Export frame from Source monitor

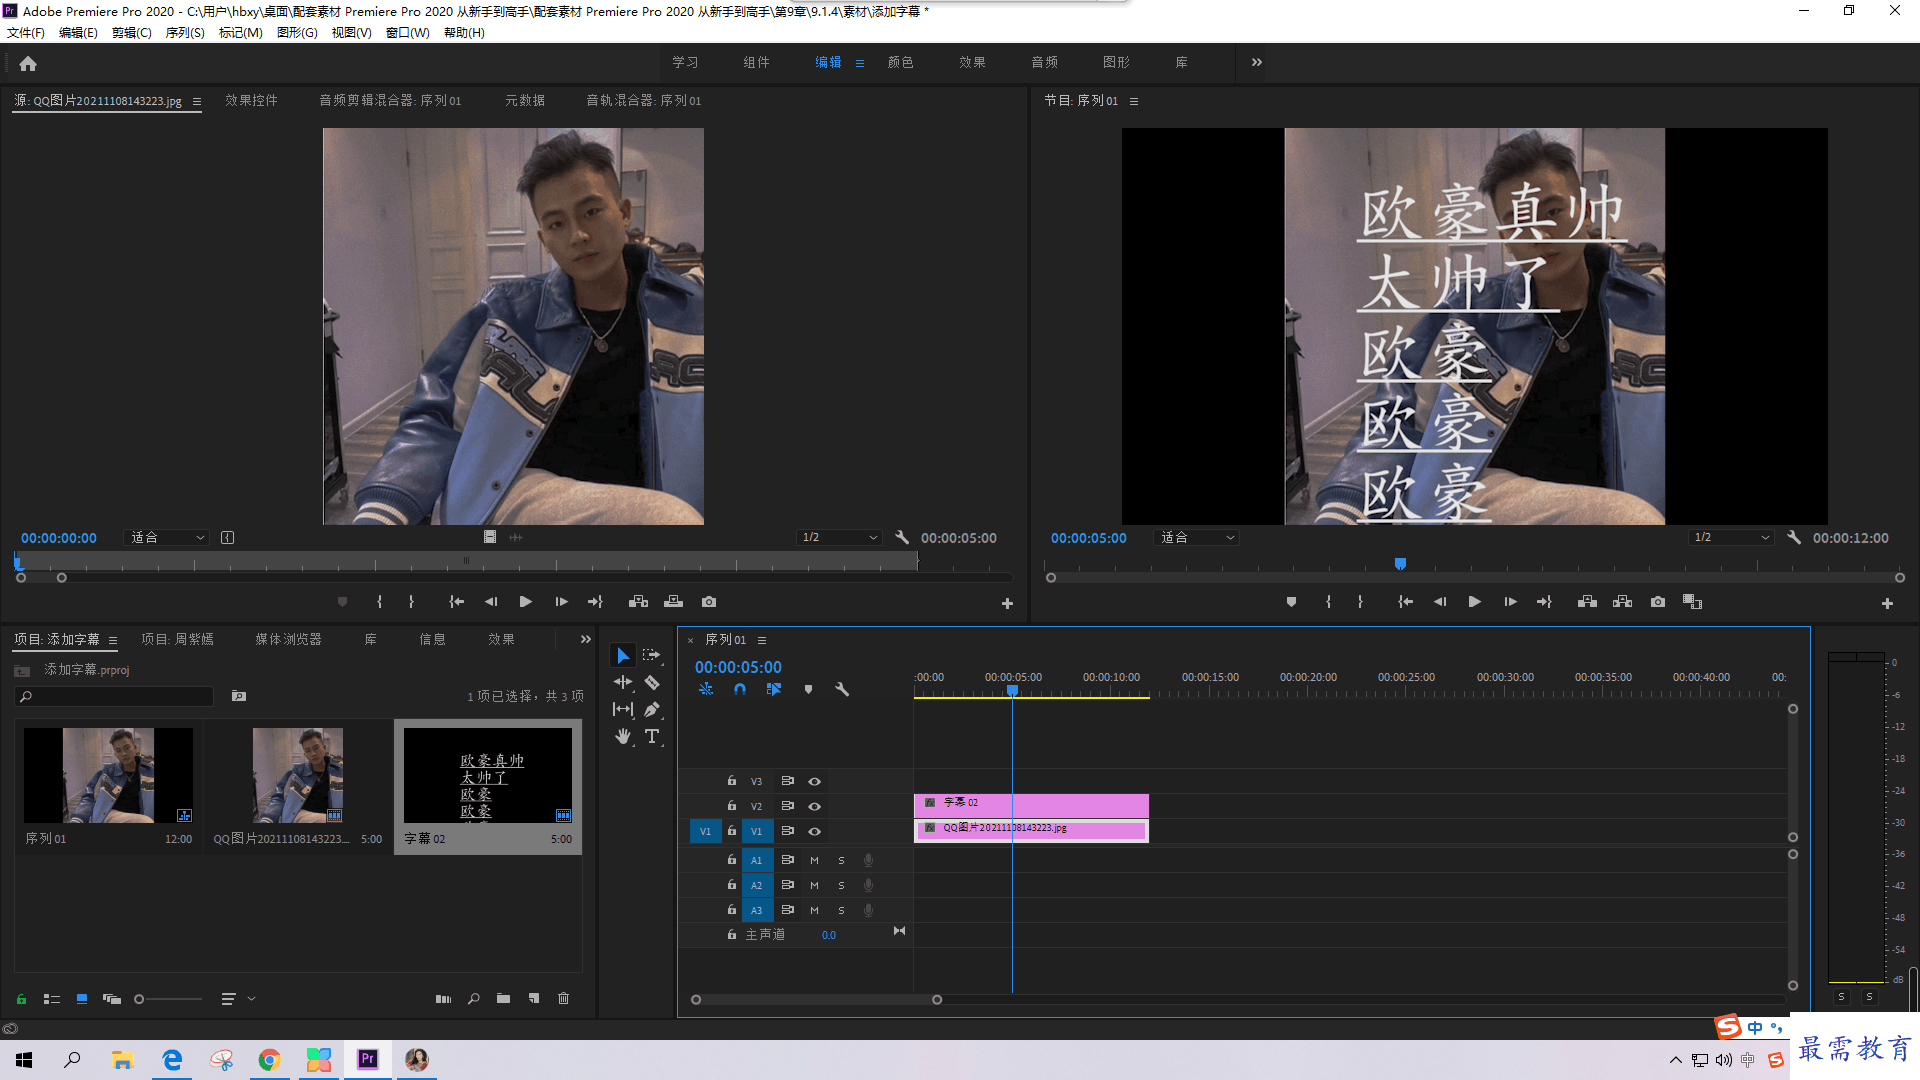709,602
